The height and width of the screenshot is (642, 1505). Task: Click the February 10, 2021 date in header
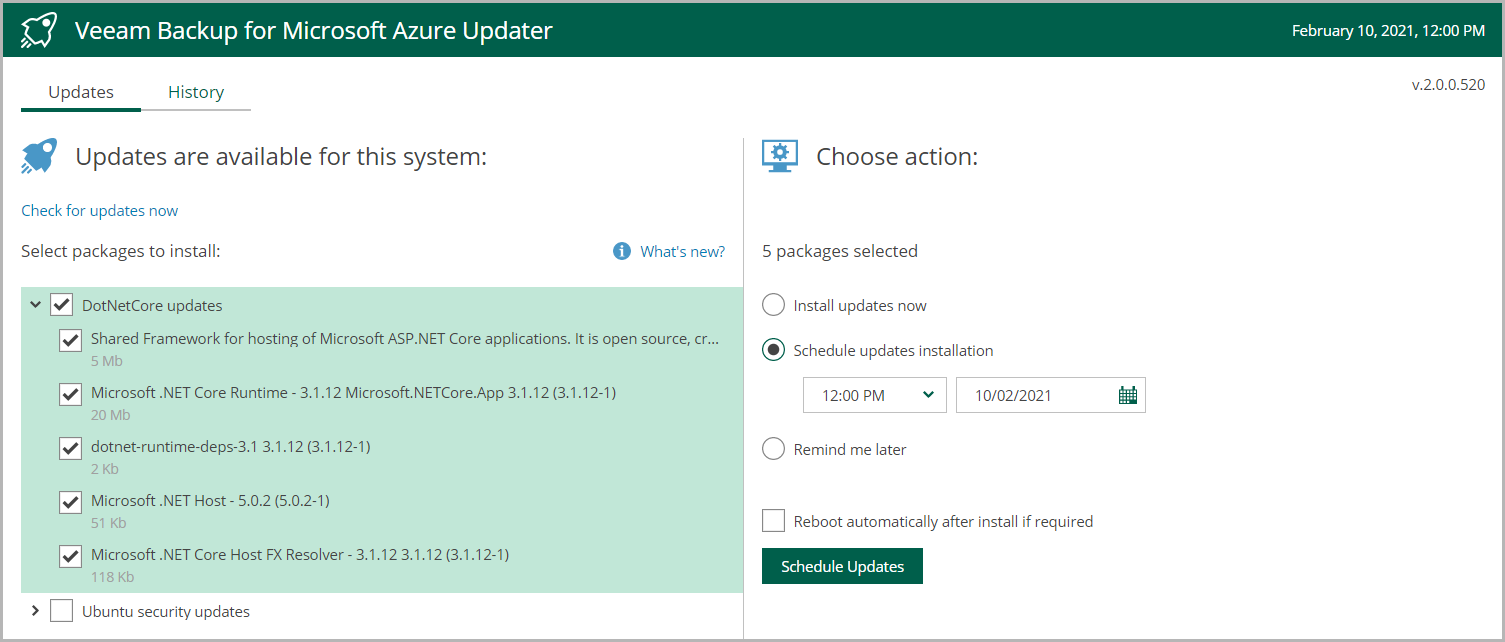pyautogui.click(x=1388, y=31)
